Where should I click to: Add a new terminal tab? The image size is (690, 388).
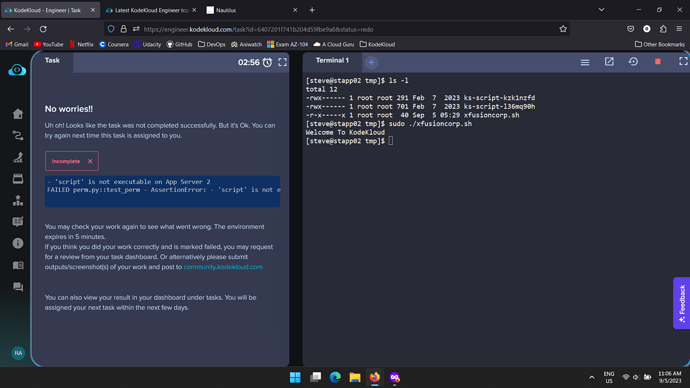(x=371, y=62)
